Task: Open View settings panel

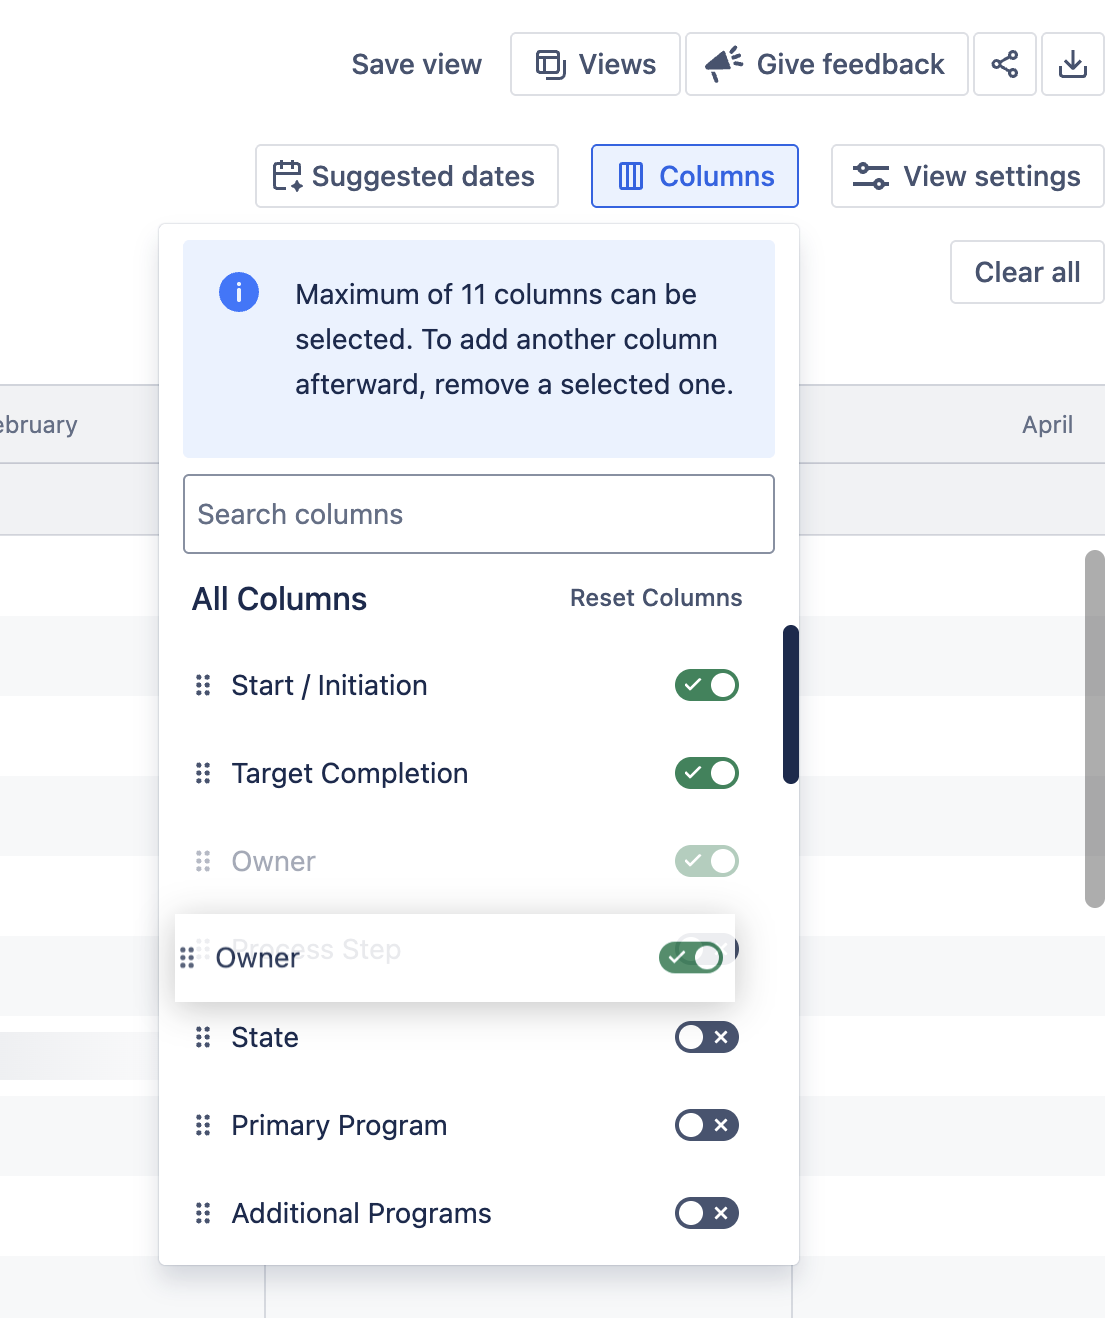Action: pos(967,176)
